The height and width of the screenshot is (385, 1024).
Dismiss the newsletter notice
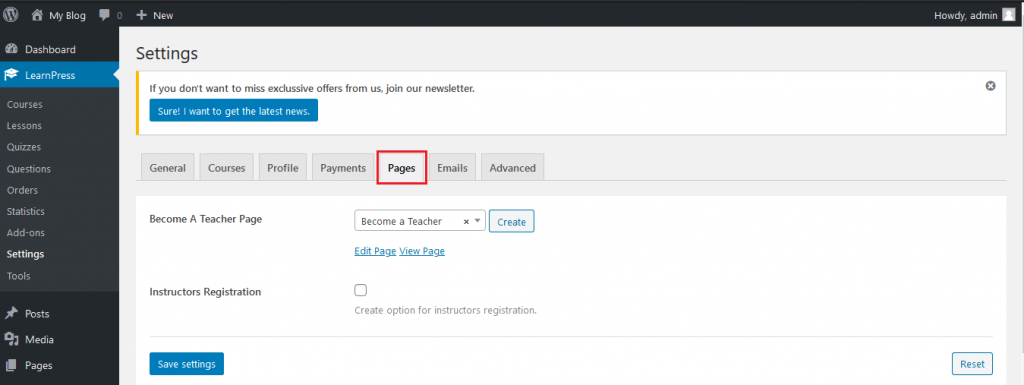[x=990, y=85]
